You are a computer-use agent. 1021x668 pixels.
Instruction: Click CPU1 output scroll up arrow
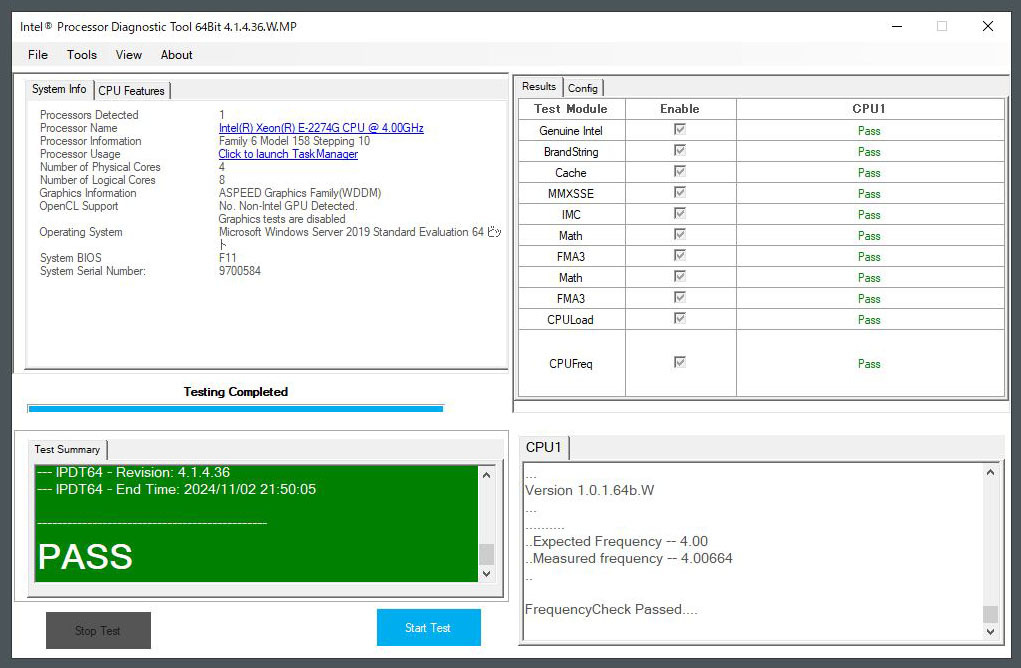[x=990, y=473]
